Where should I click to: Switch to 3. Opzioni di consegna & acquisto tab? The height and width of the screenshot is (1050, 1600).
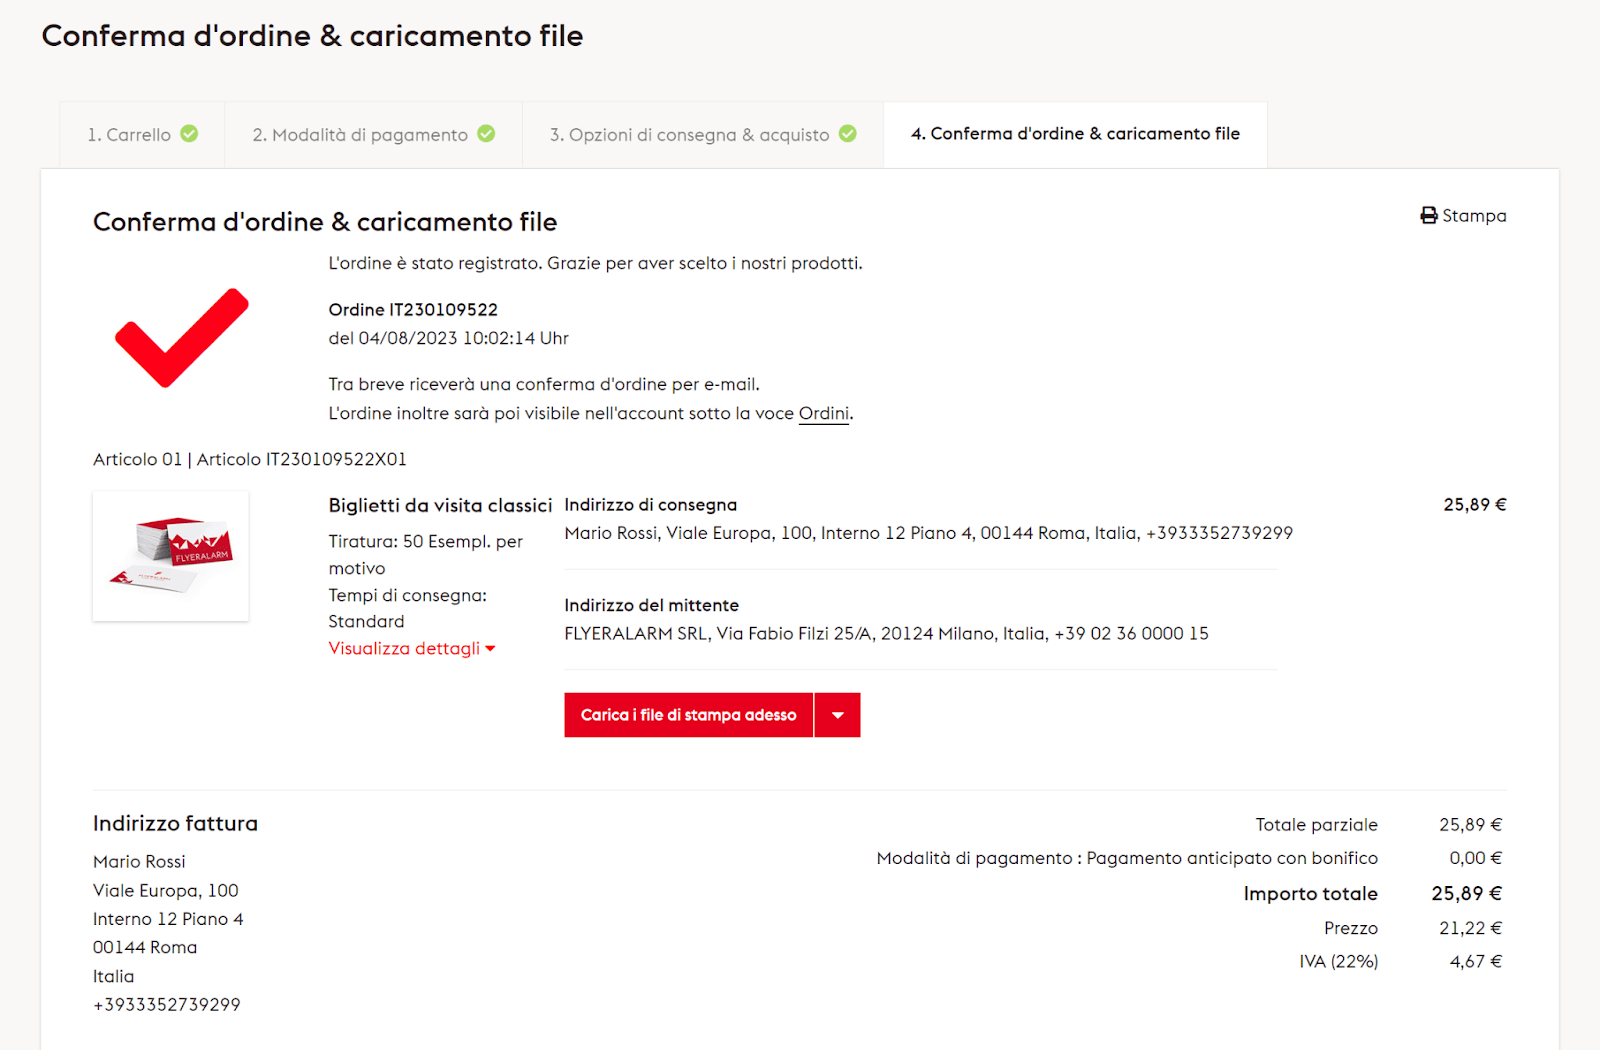689,135
